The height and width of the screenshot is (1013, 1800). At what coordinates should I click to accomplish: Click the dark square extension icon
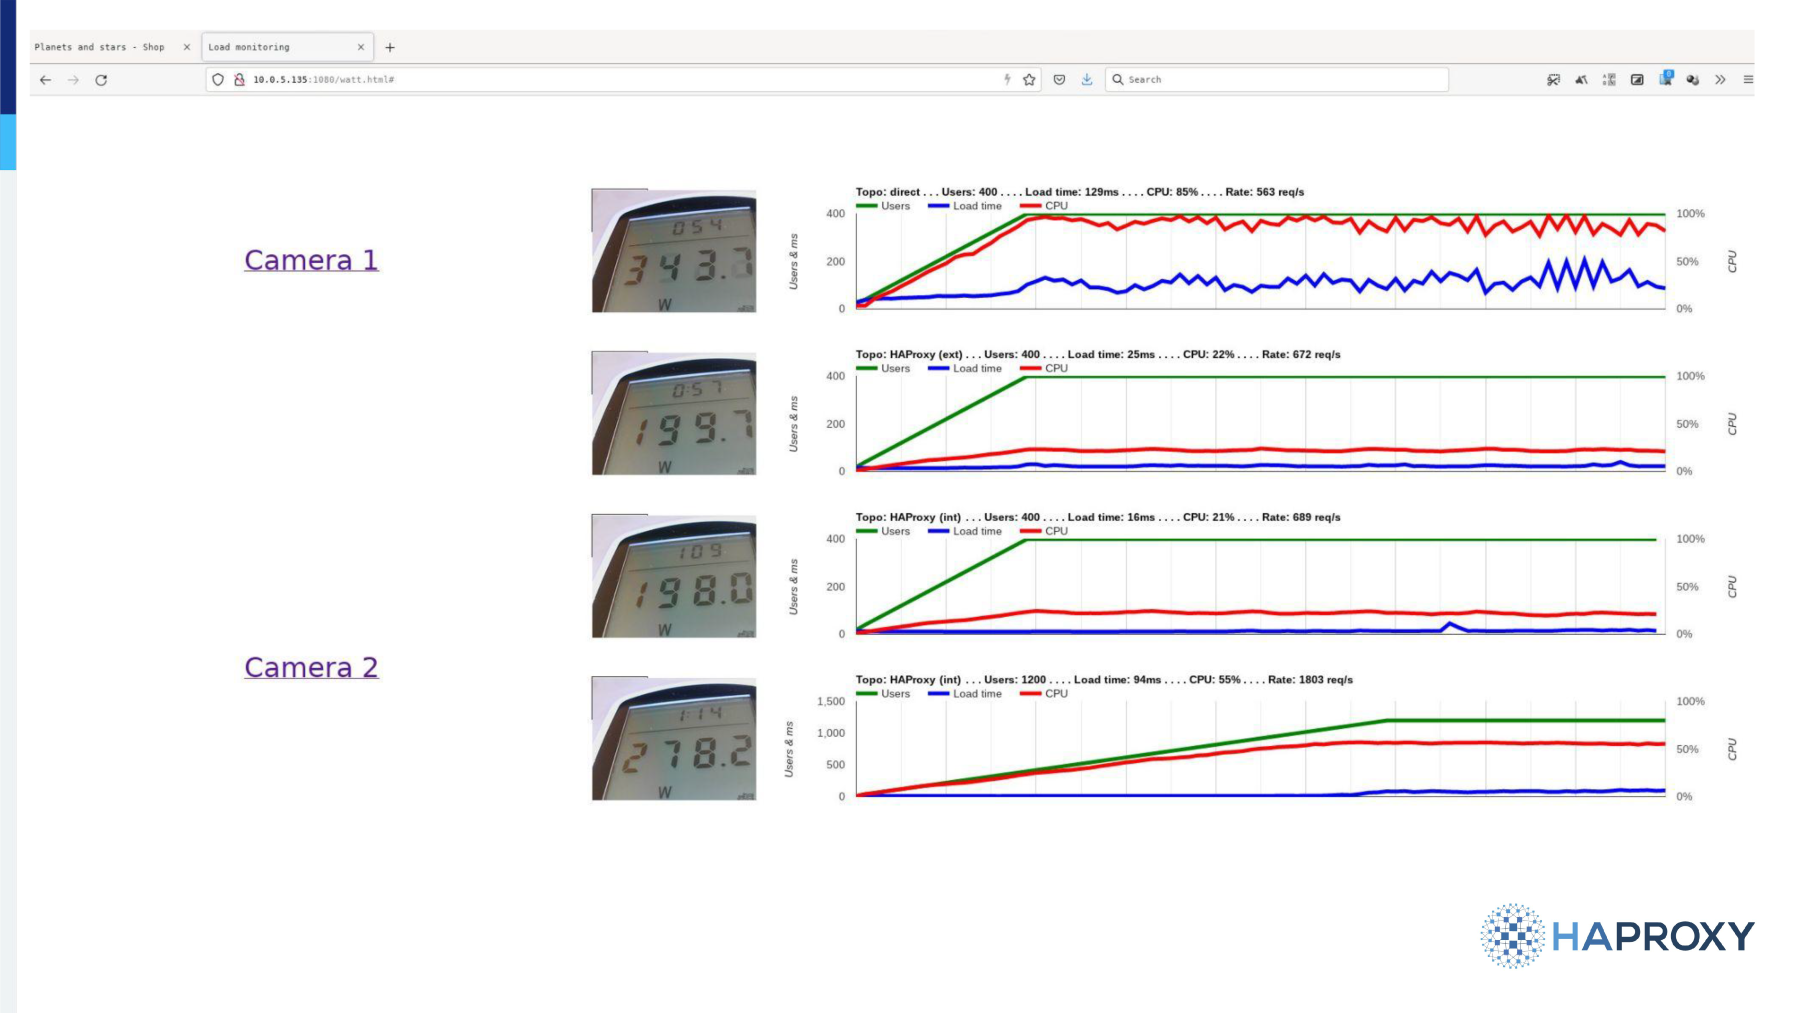tap(1637, 80)
